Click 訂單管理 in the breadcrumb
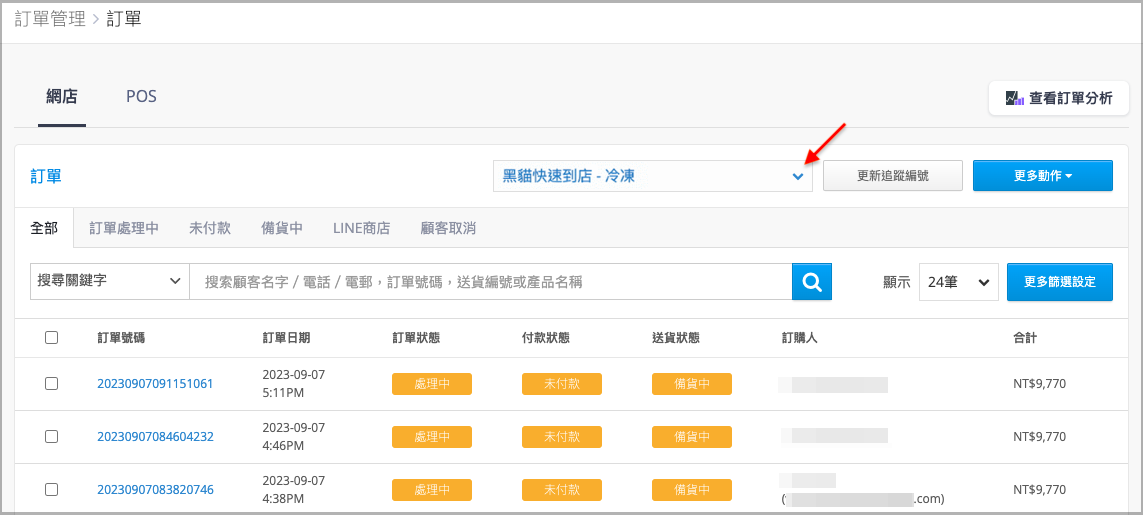 (50, 18)
